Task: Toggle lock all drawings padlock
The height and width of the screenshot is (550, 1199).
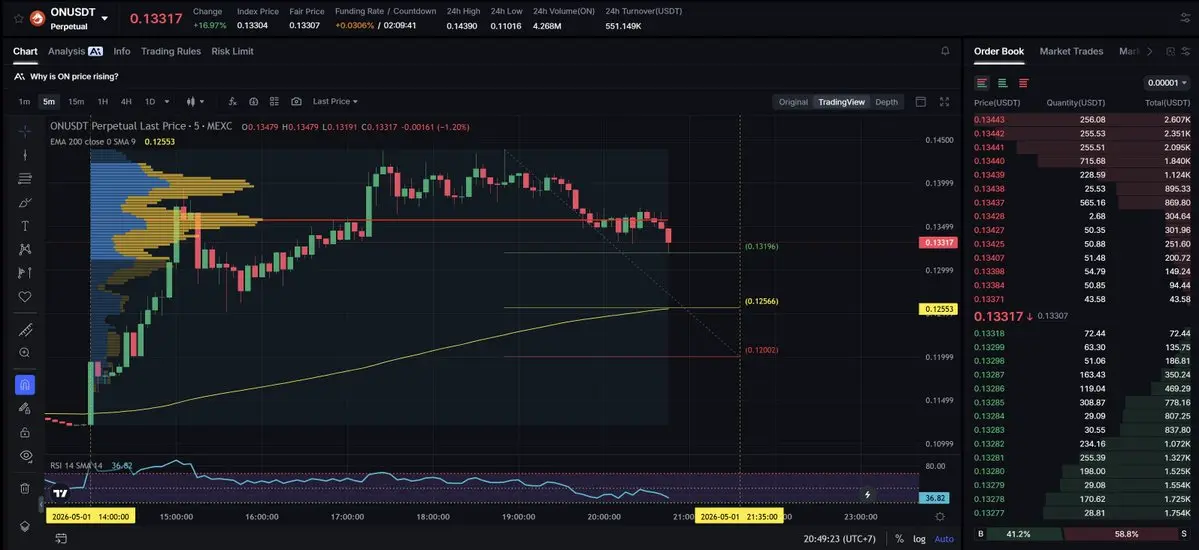Action: pos(24,432)
